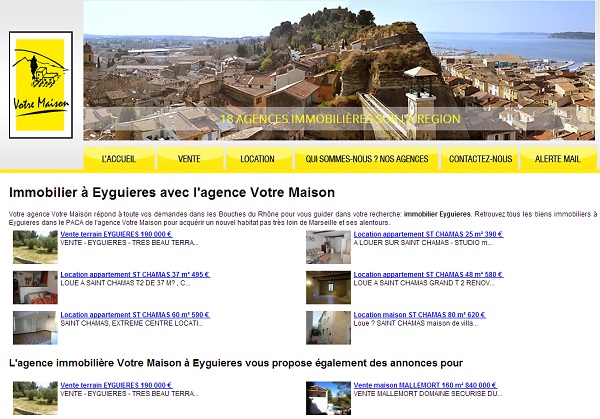Open Location maison ST CHAMAS 80 m² 620 € link
The image size is (600, 419).
pos(419,315)
